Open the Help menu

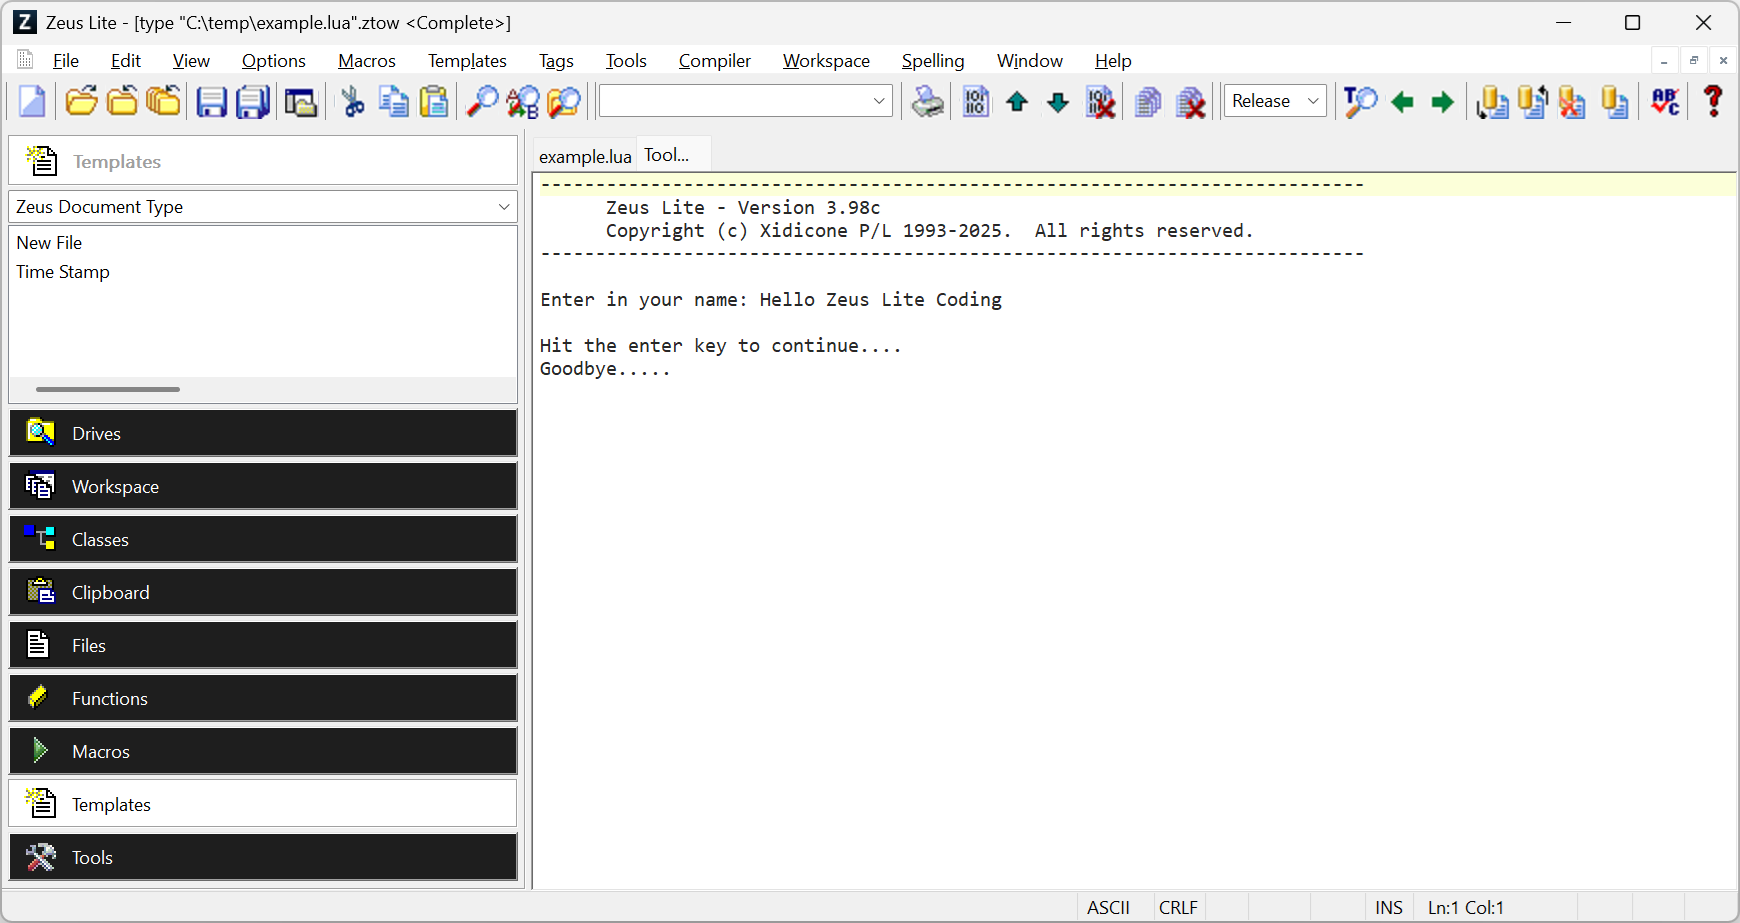coord(1113,61)
